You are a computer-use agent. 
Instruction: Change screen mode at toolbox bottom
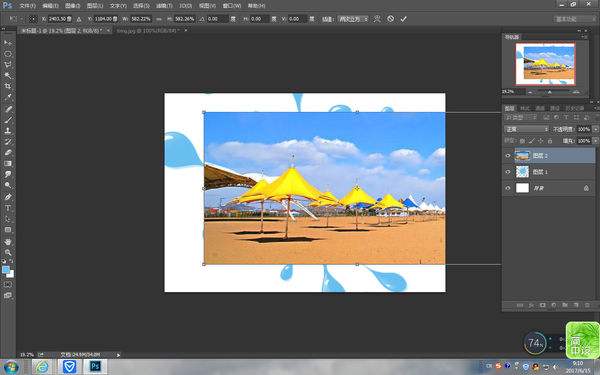pos(8,295)
